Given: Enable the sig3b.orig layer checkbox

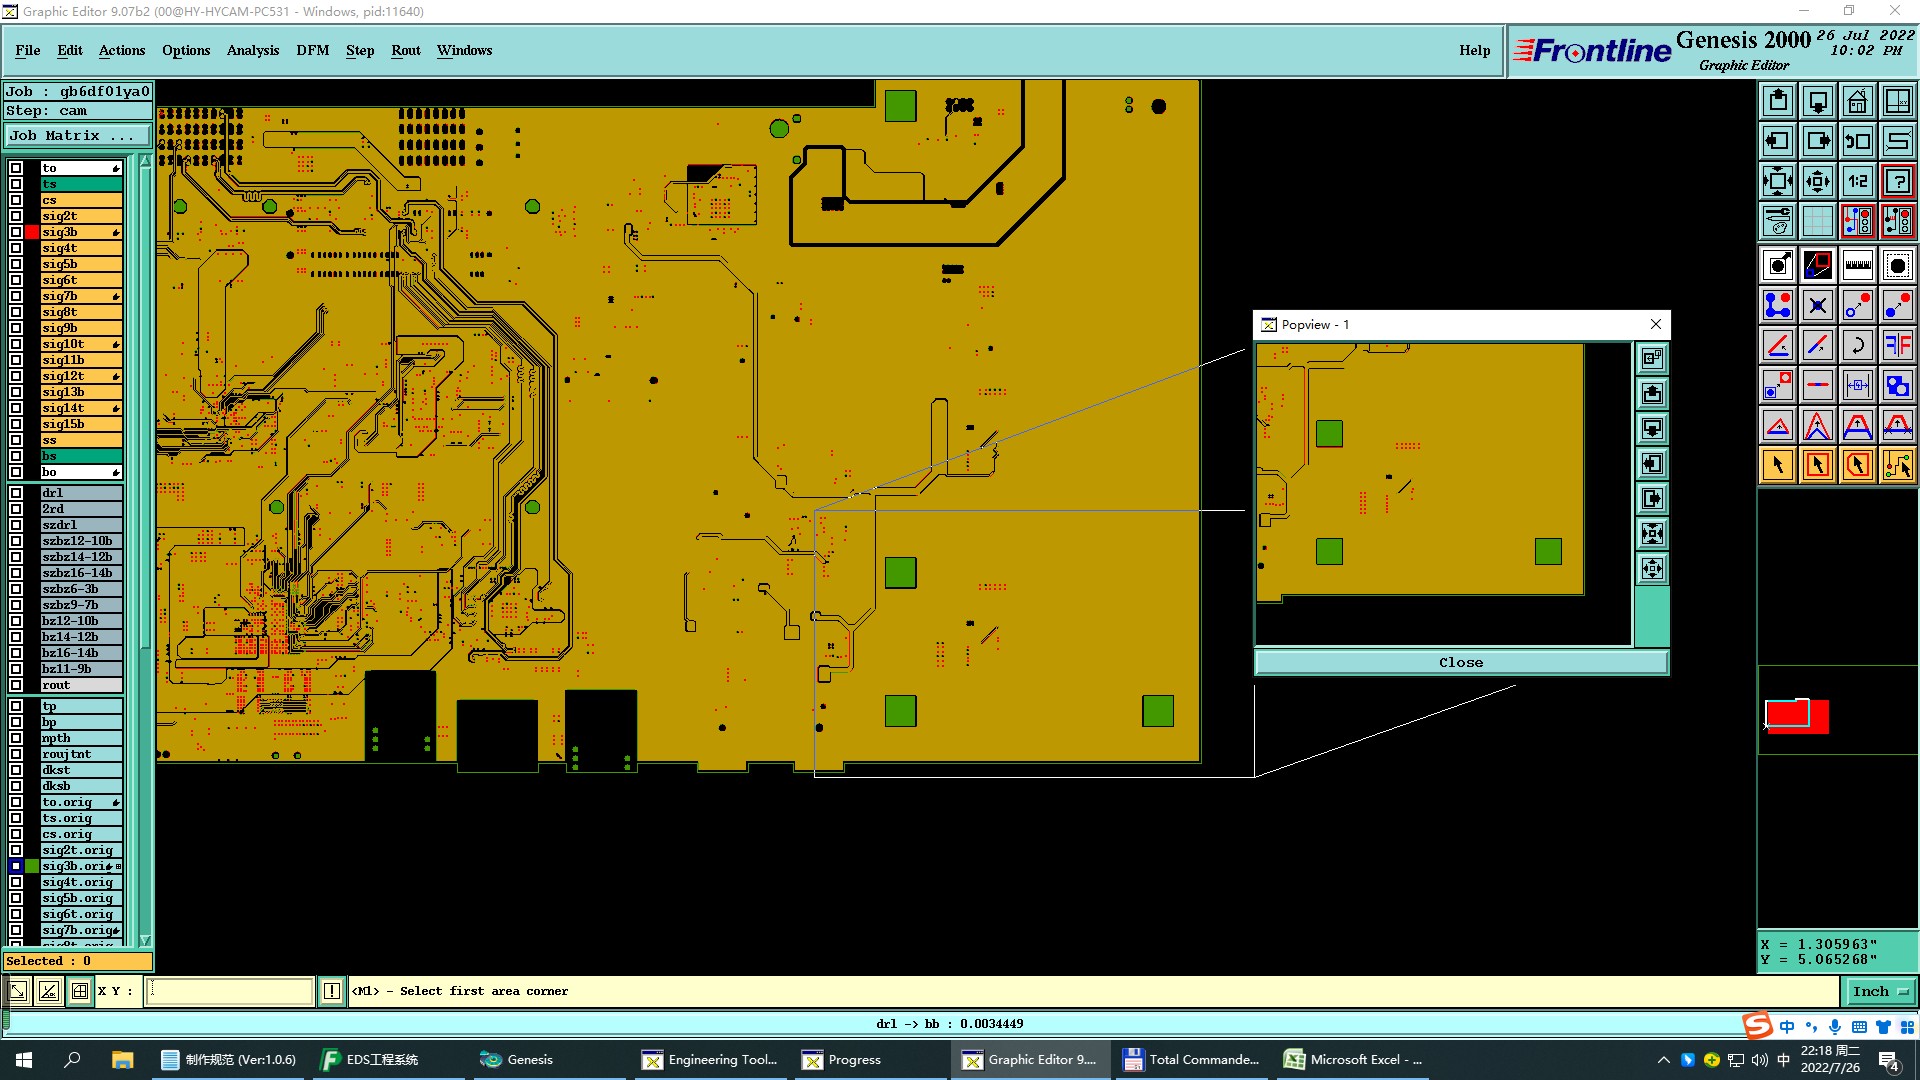Looking at the screenshot, I should click(x=16, y=866).
